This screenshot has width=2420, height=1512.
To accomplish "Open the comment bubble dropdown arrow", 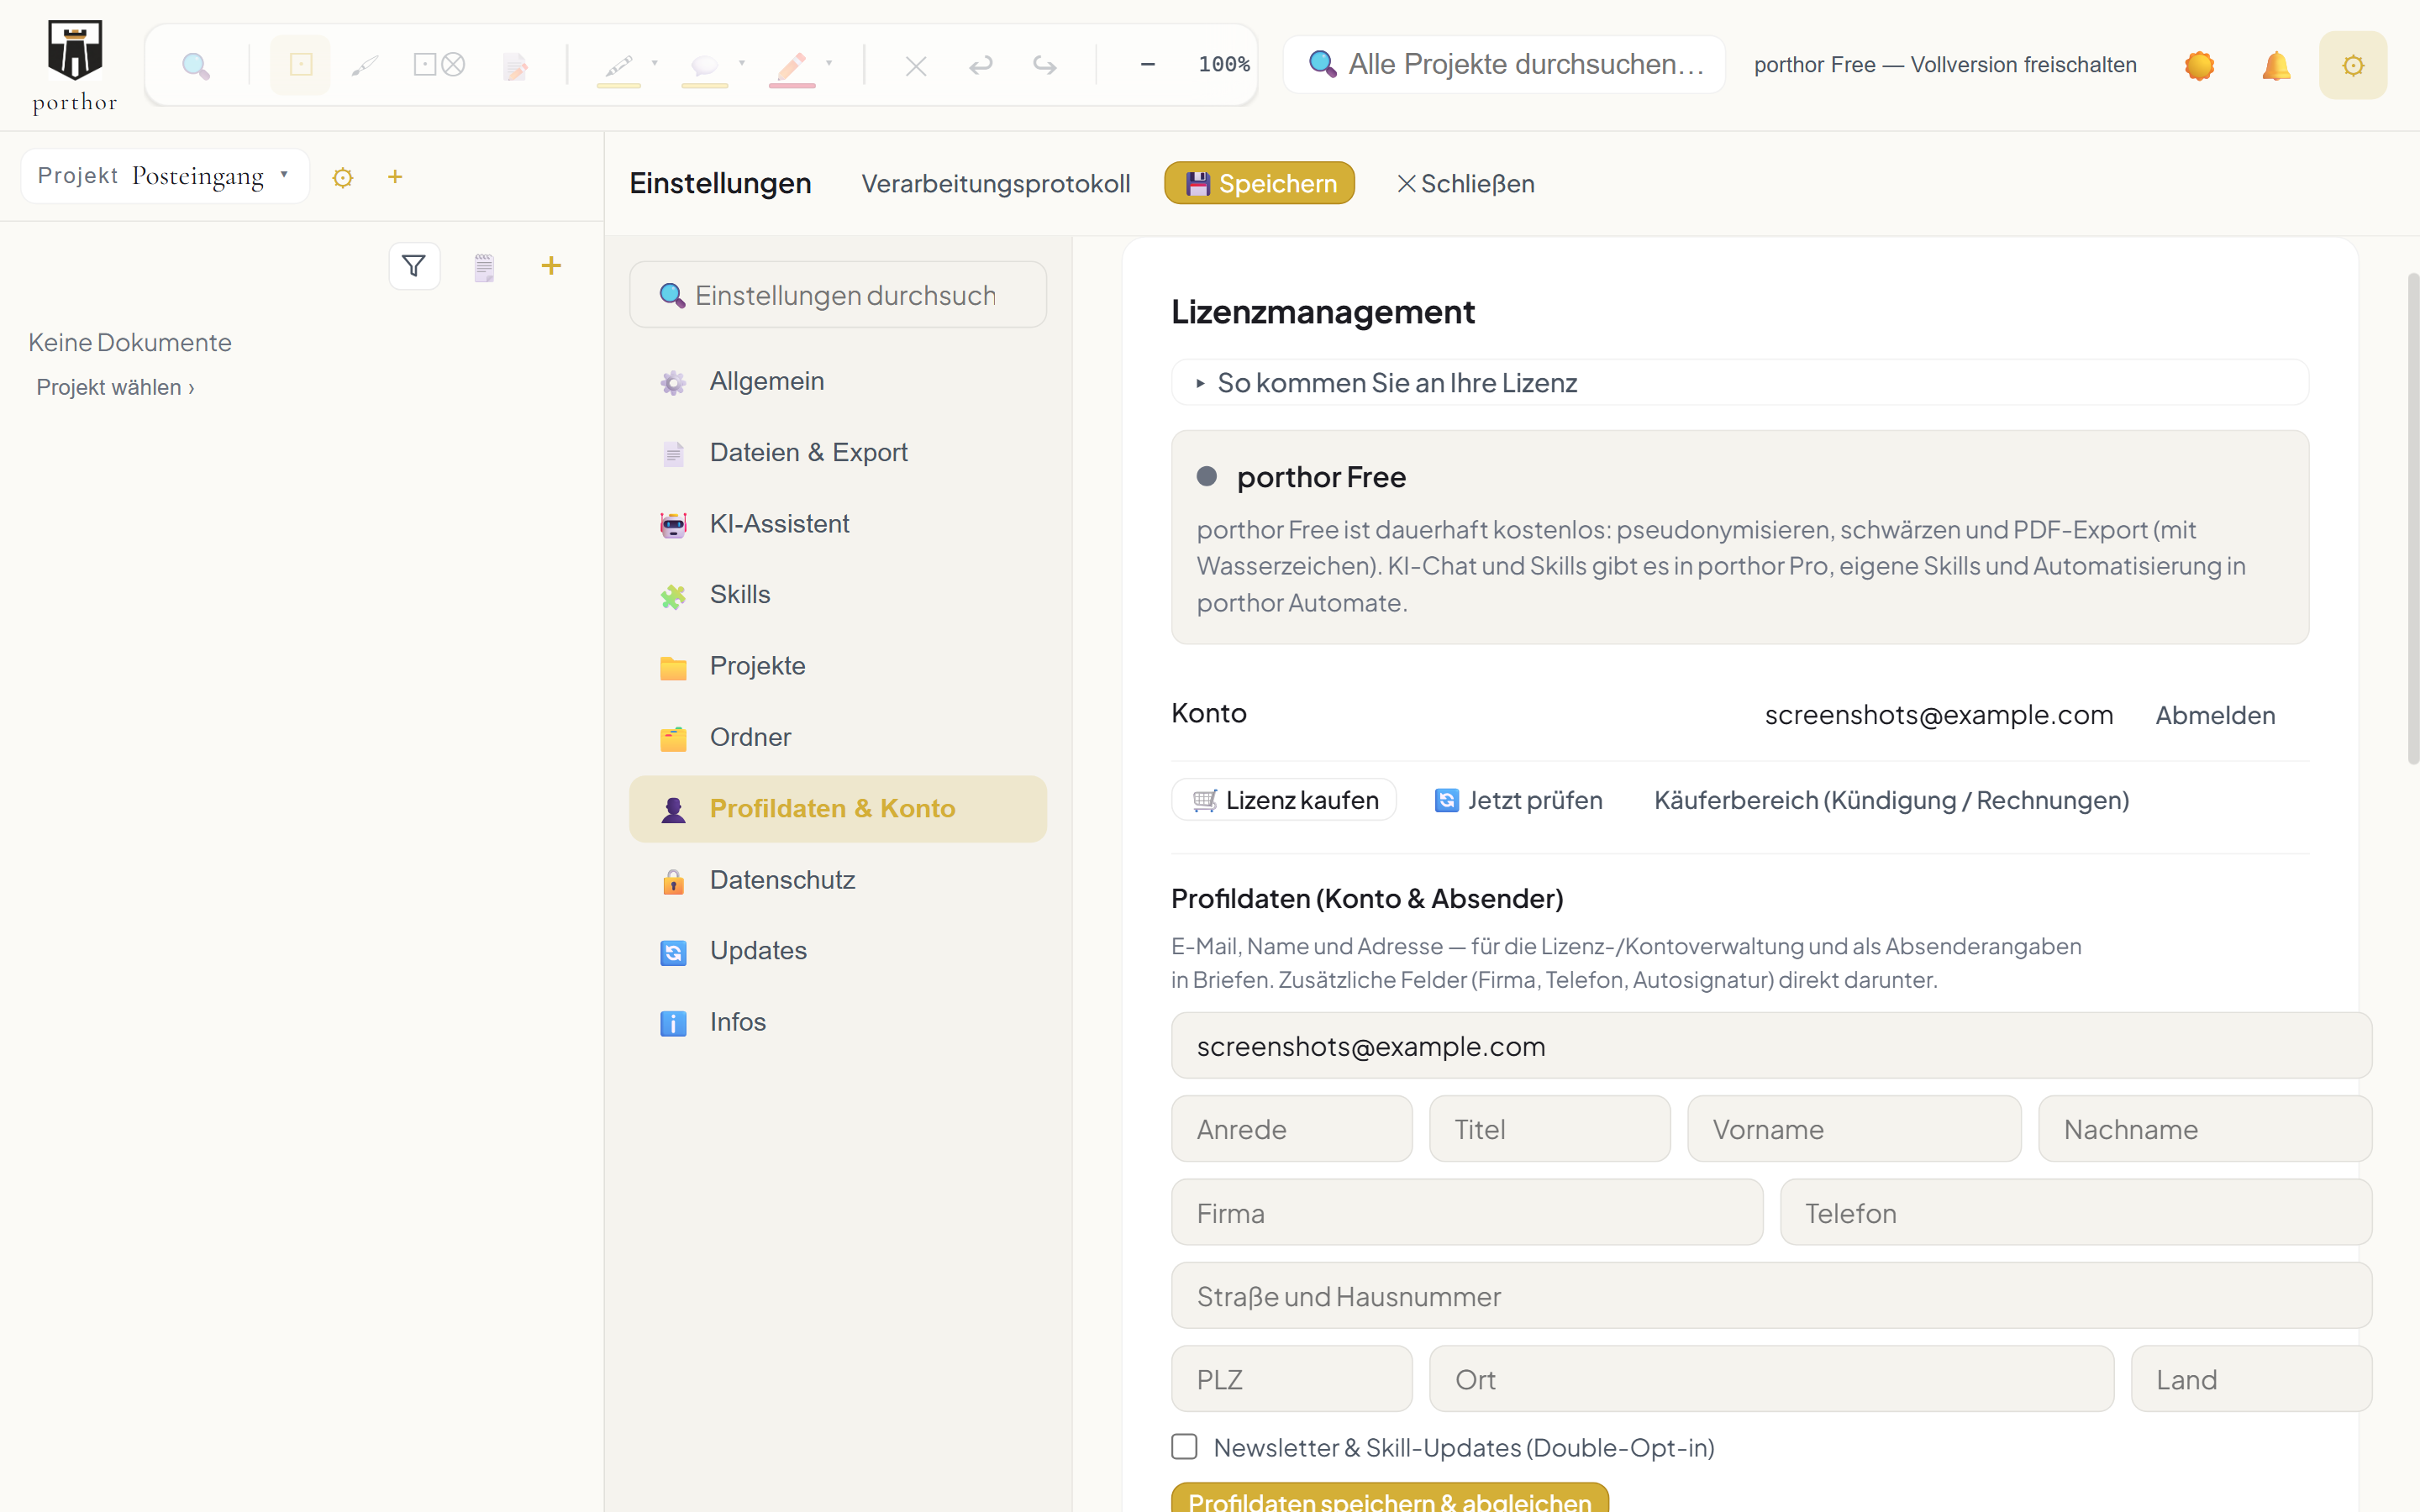I will 742,62.
